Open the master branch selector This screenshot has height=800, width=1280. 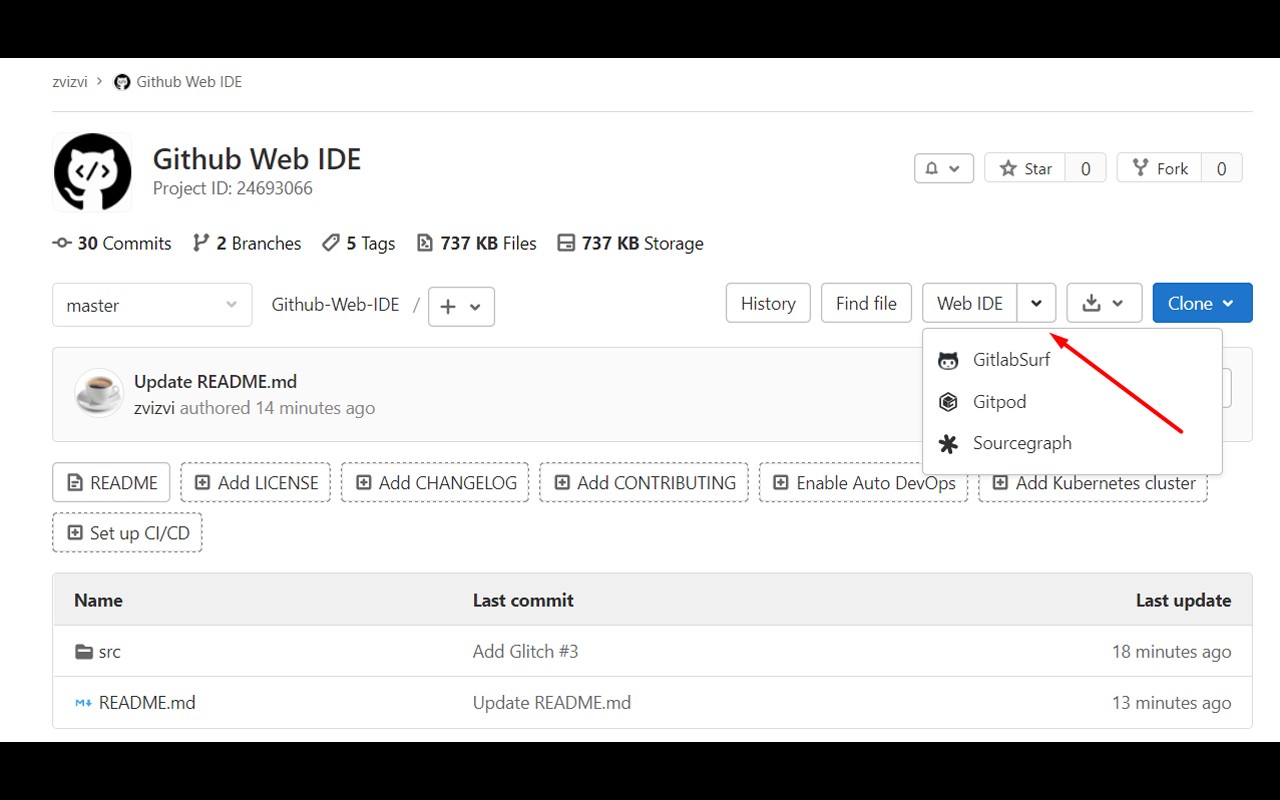(x=152, y=306)
